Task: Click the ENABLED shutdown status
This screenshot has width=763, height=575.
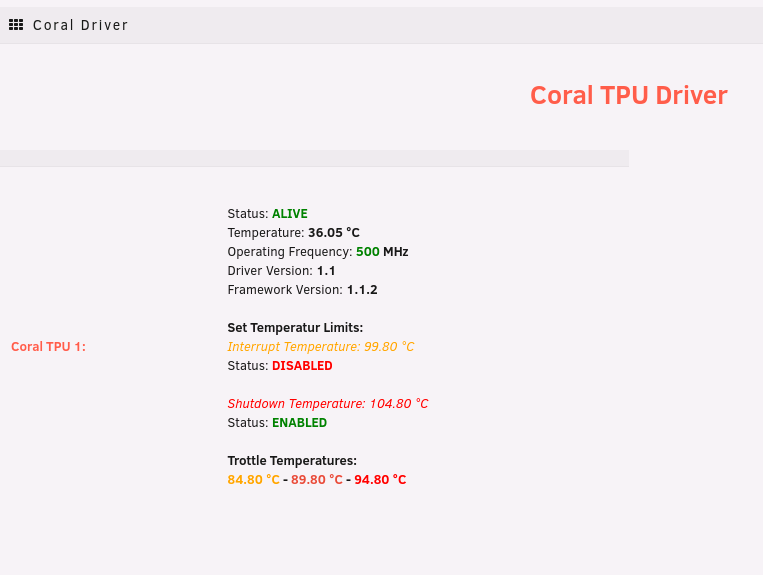Action: (299, 422)
